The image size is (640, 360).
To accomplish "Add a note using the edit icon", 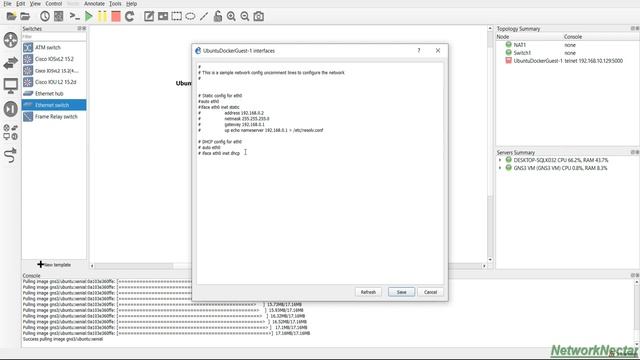I will pyautogui.click(x=149, y=16).
